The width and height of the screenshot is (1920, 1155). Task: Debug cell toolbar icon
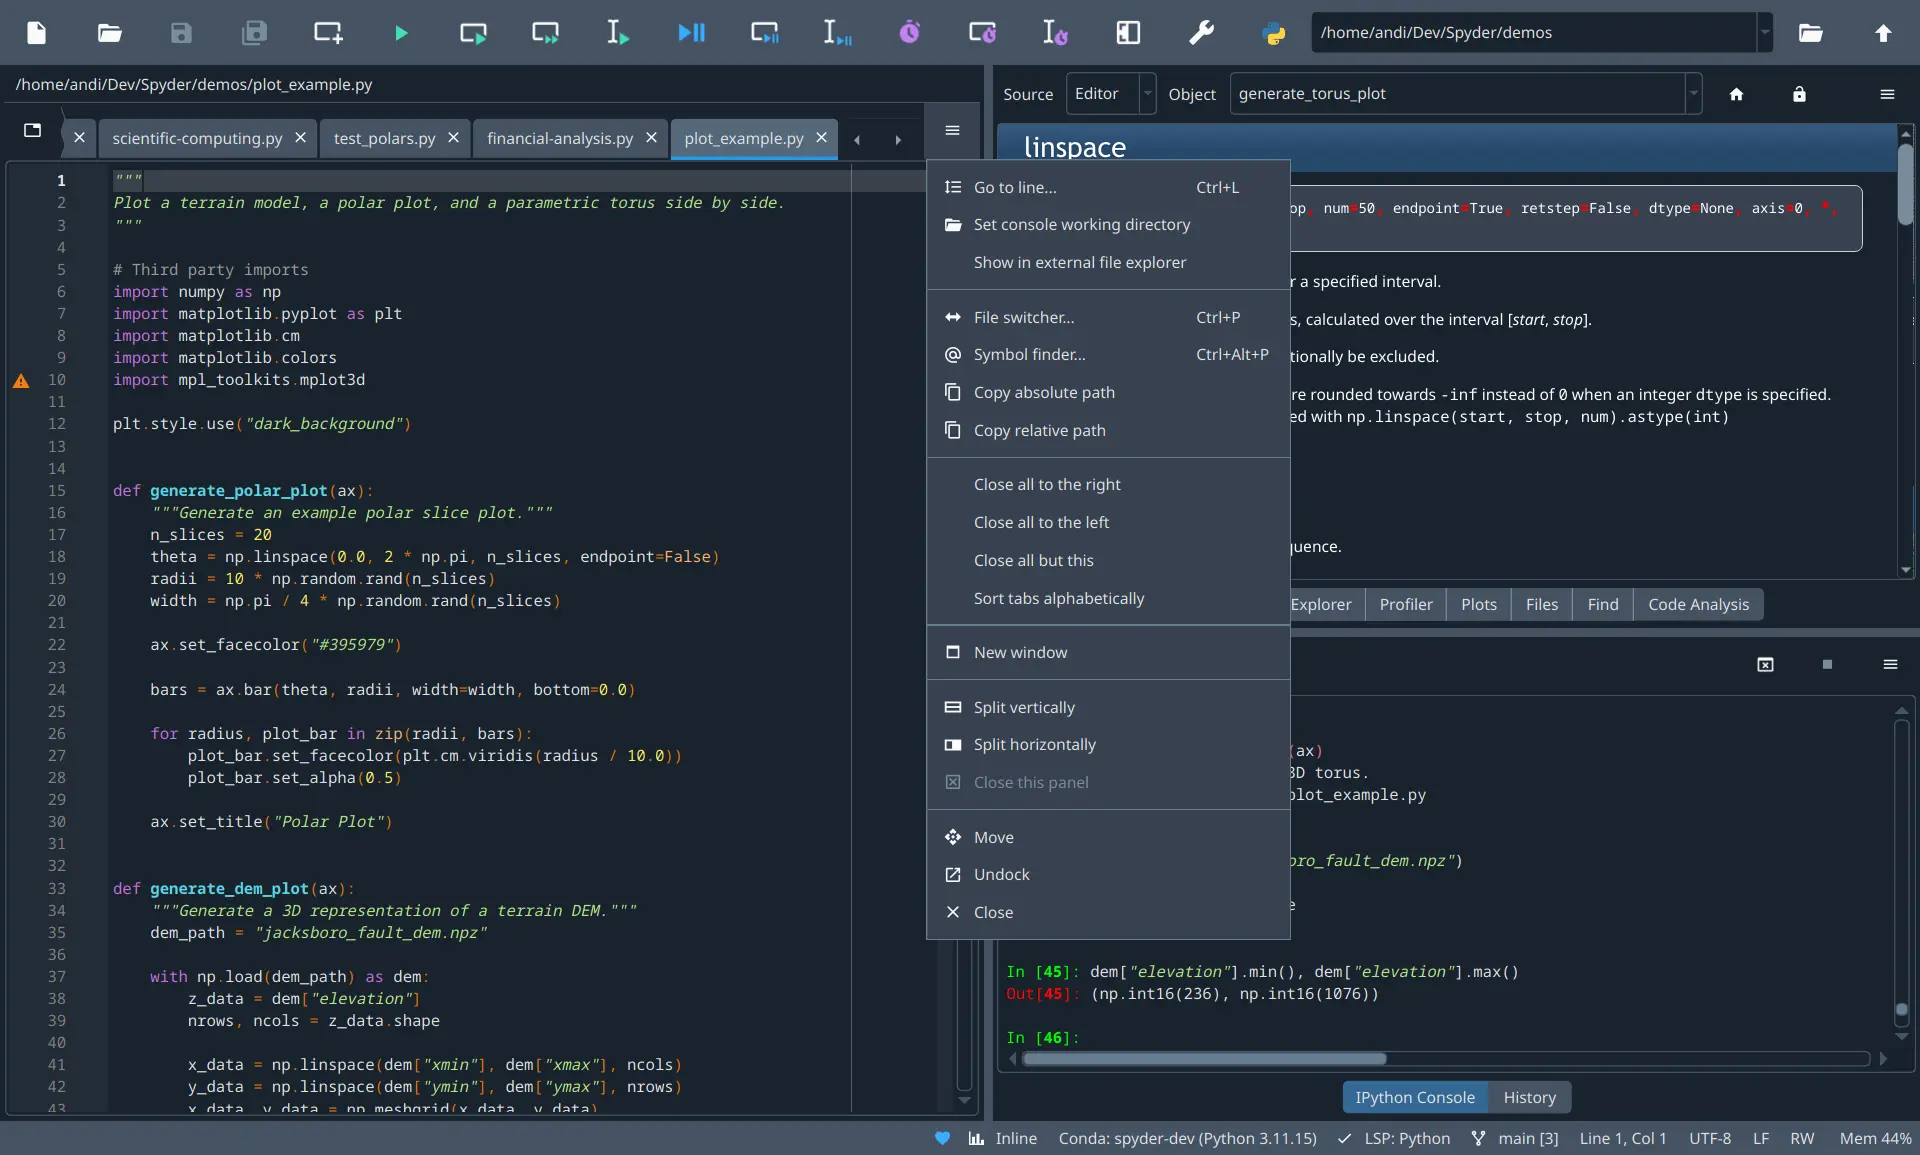(764, 33)
